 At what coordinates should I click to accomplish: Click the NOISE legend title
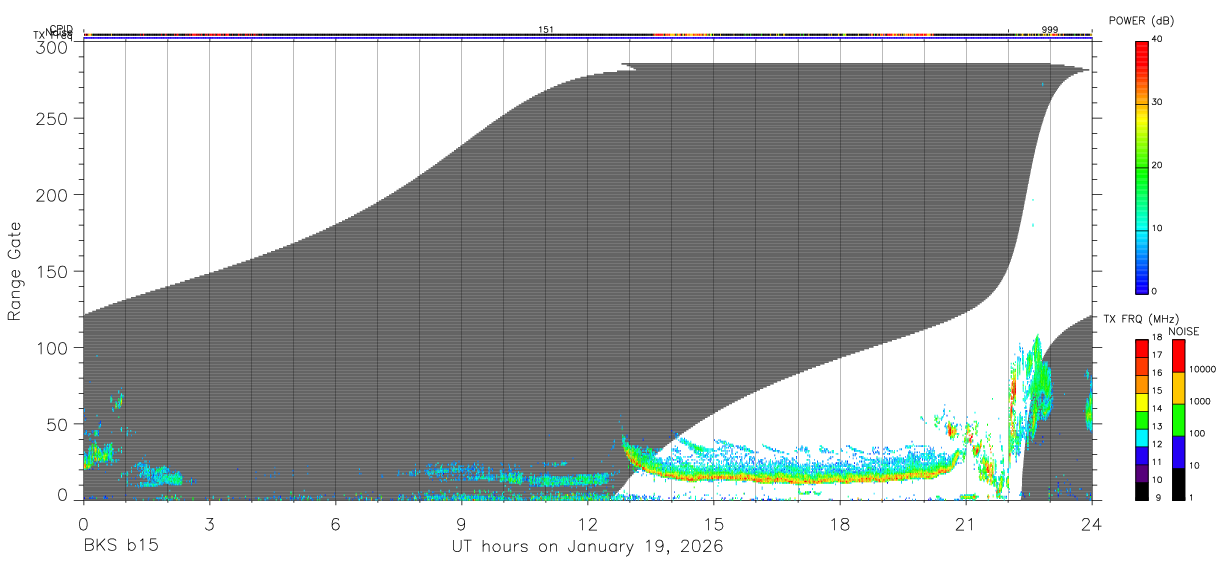pyautogui.click(x=1182, y=331)
